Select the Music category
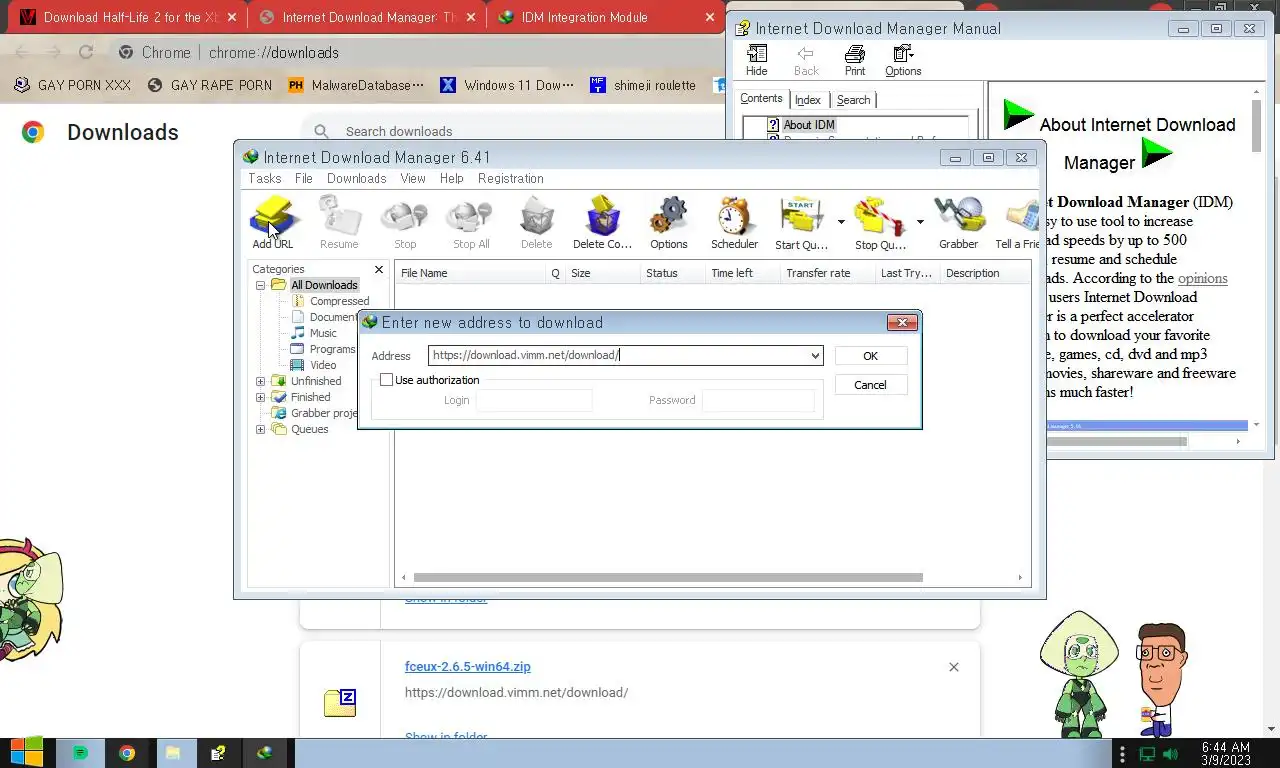The height and width of the screenshot is (768, 1280). [323, 333]
